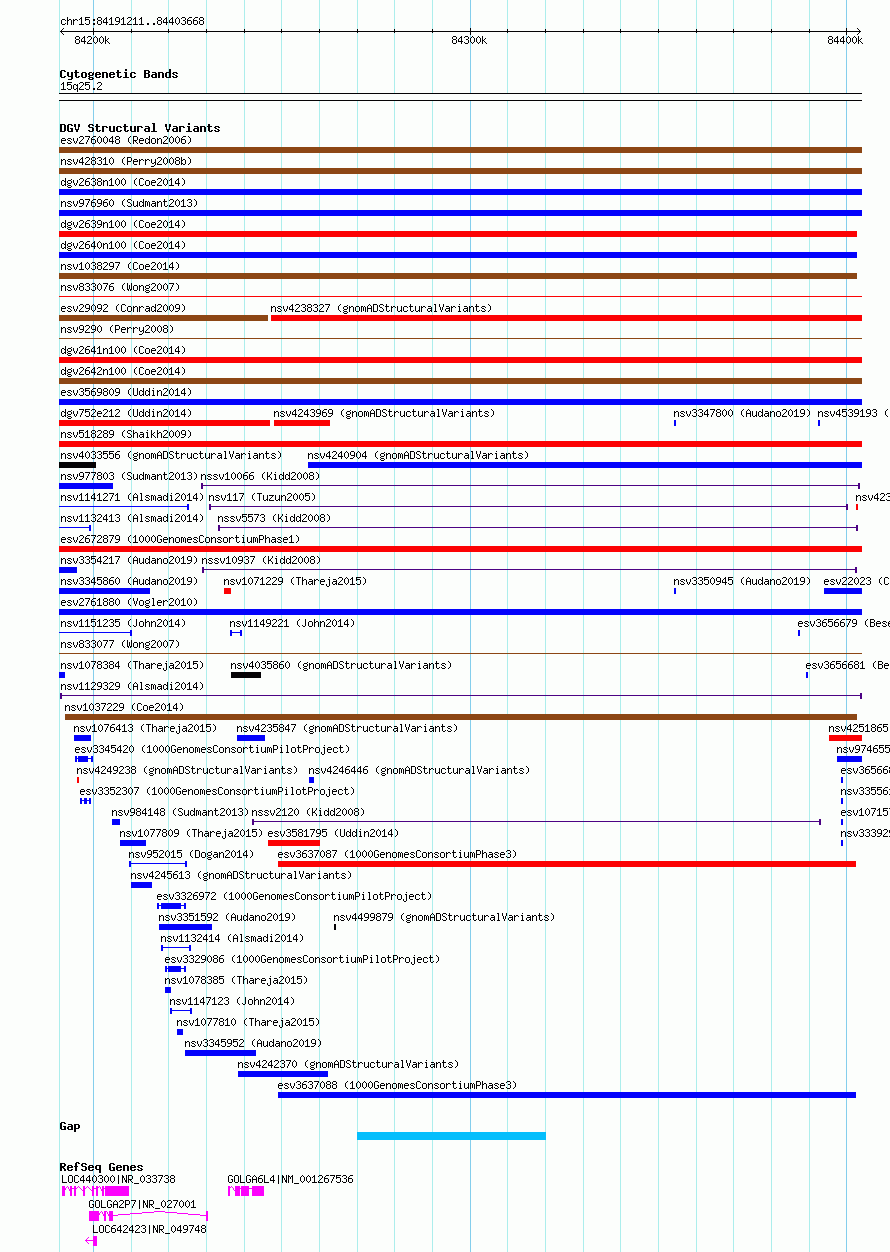Click dgv2641n100 (Coe2014) label

(123, 350)
